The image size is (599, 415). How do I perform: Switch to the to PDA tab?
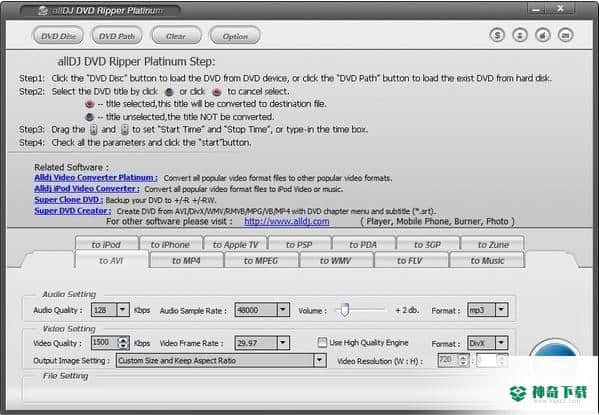tap(363, 244)
